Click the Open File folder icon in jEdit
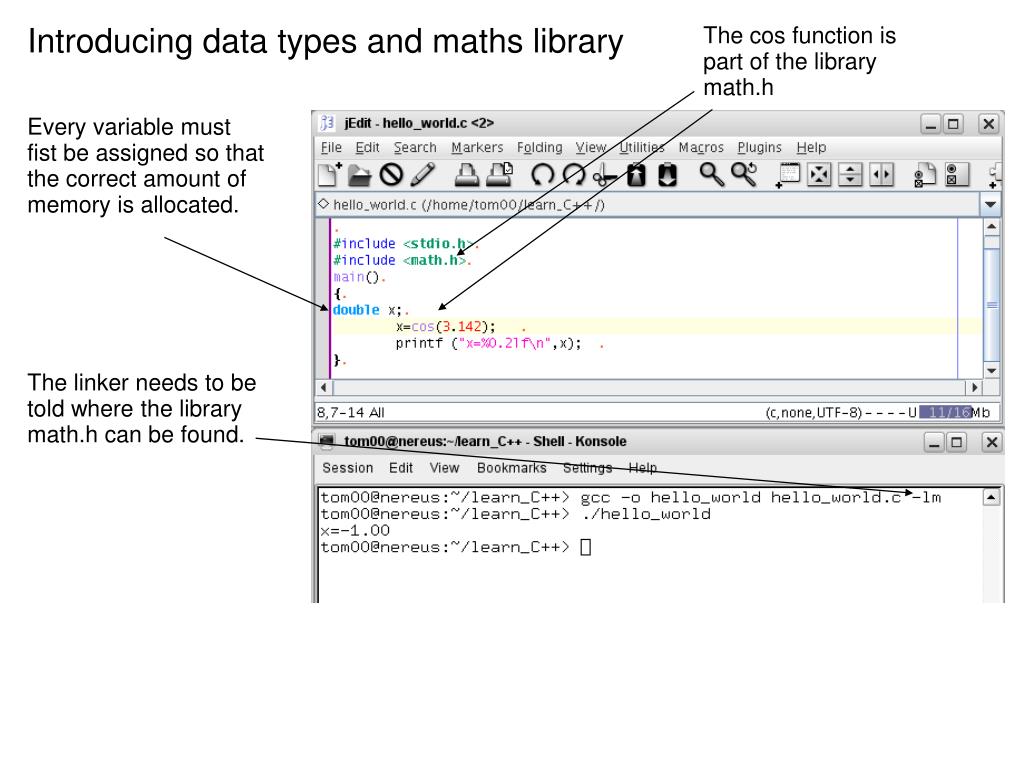Viewport: 1023px width, 767px height. [359, 175]
